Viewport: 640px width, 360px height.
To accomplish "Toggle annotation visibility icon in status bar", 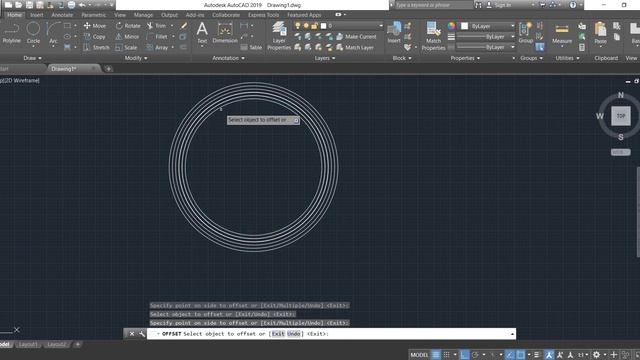I will (549, 355).
